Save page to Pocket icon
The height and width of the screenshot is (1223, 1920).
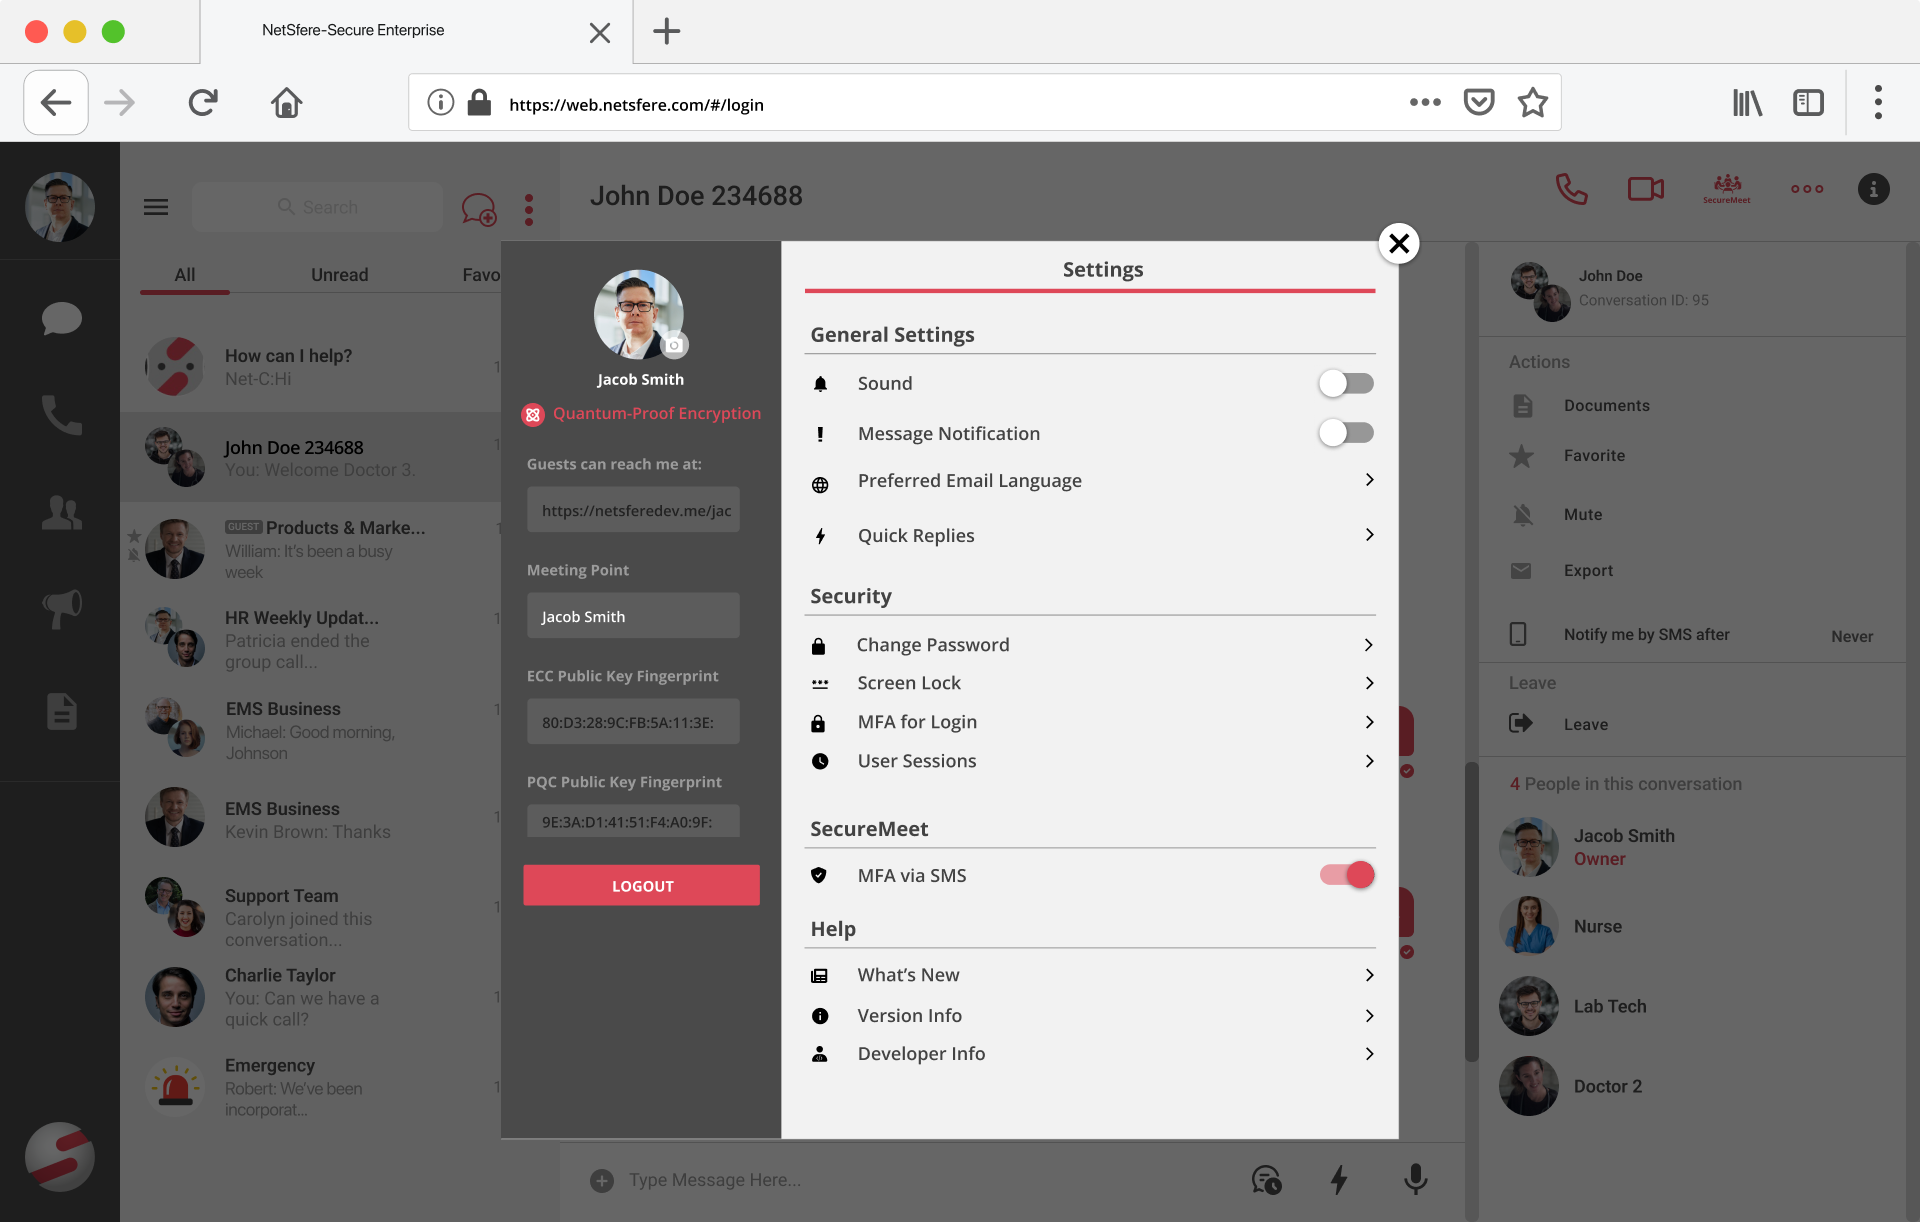(1478, 103)
